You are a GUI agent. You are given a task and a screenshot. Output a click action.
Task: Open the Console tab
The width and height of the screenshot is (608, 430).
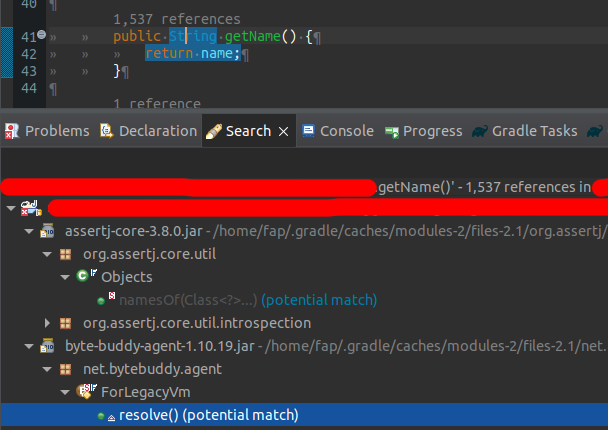[x=338, y=131]
